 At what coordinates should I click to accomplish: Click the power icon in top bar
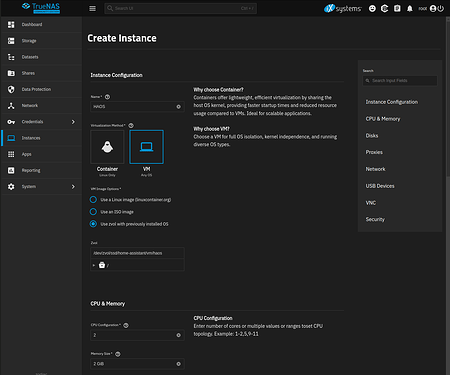[441, 9]
